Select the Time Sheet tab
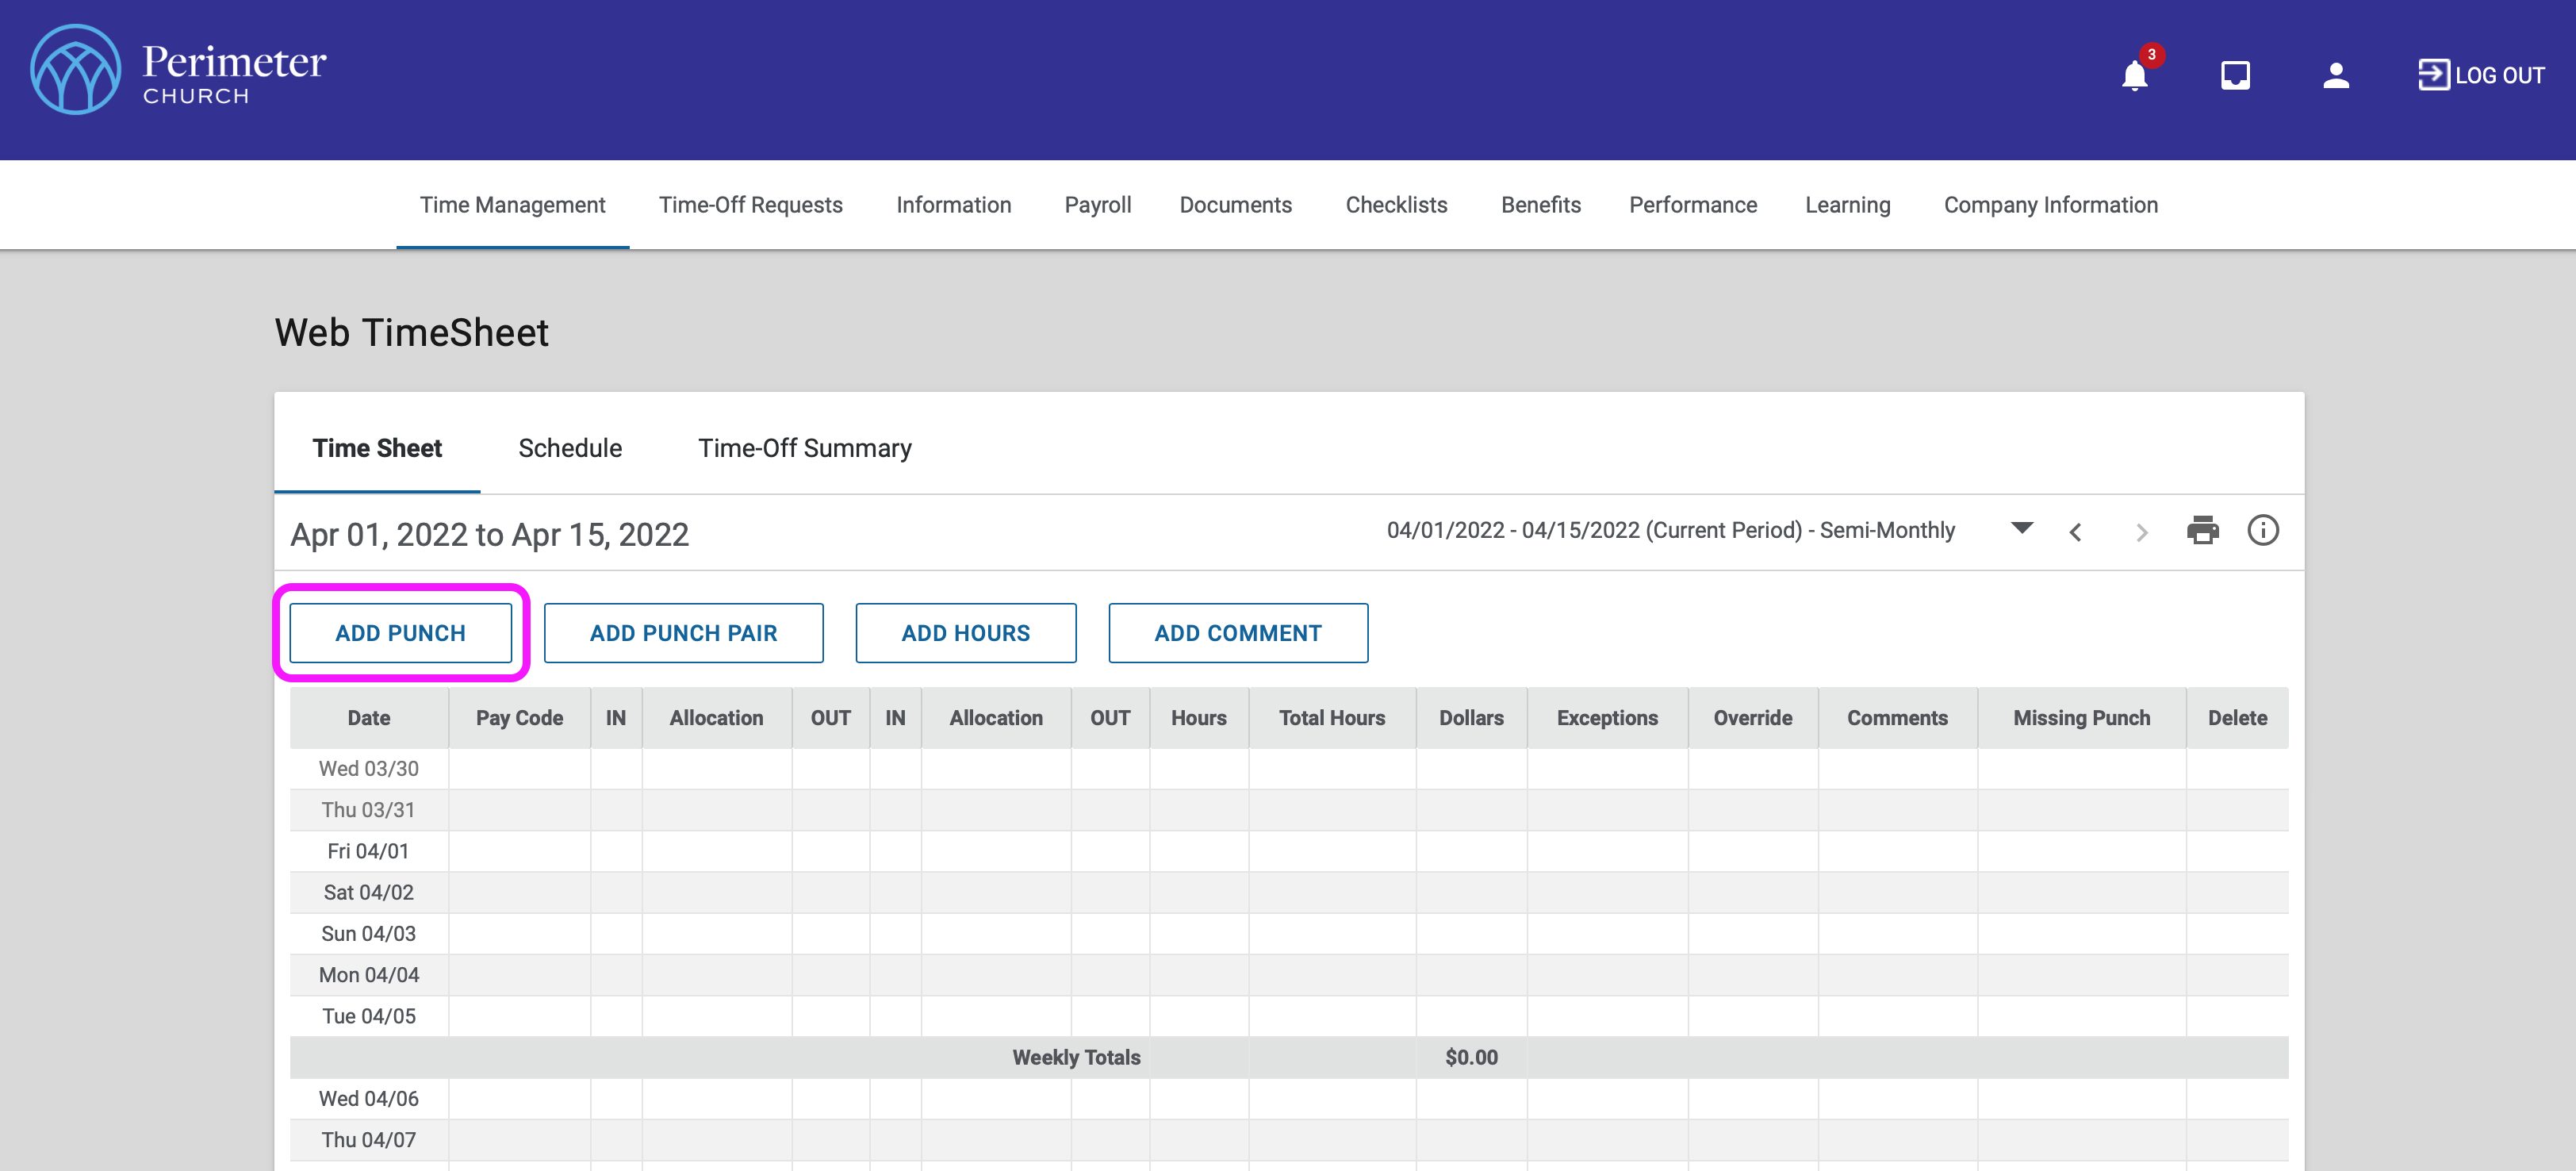 (x=377, y=448)
